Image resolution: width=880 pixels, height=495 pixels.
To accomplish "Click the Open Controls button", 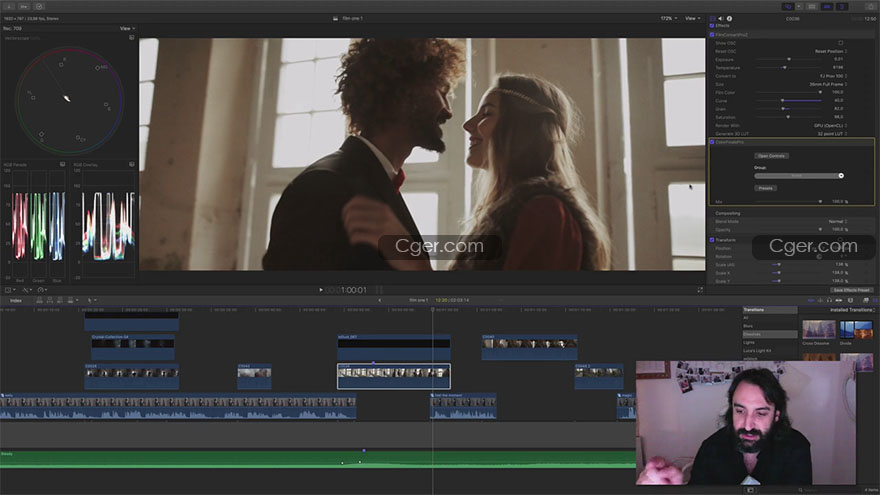I will pos(771,156).
